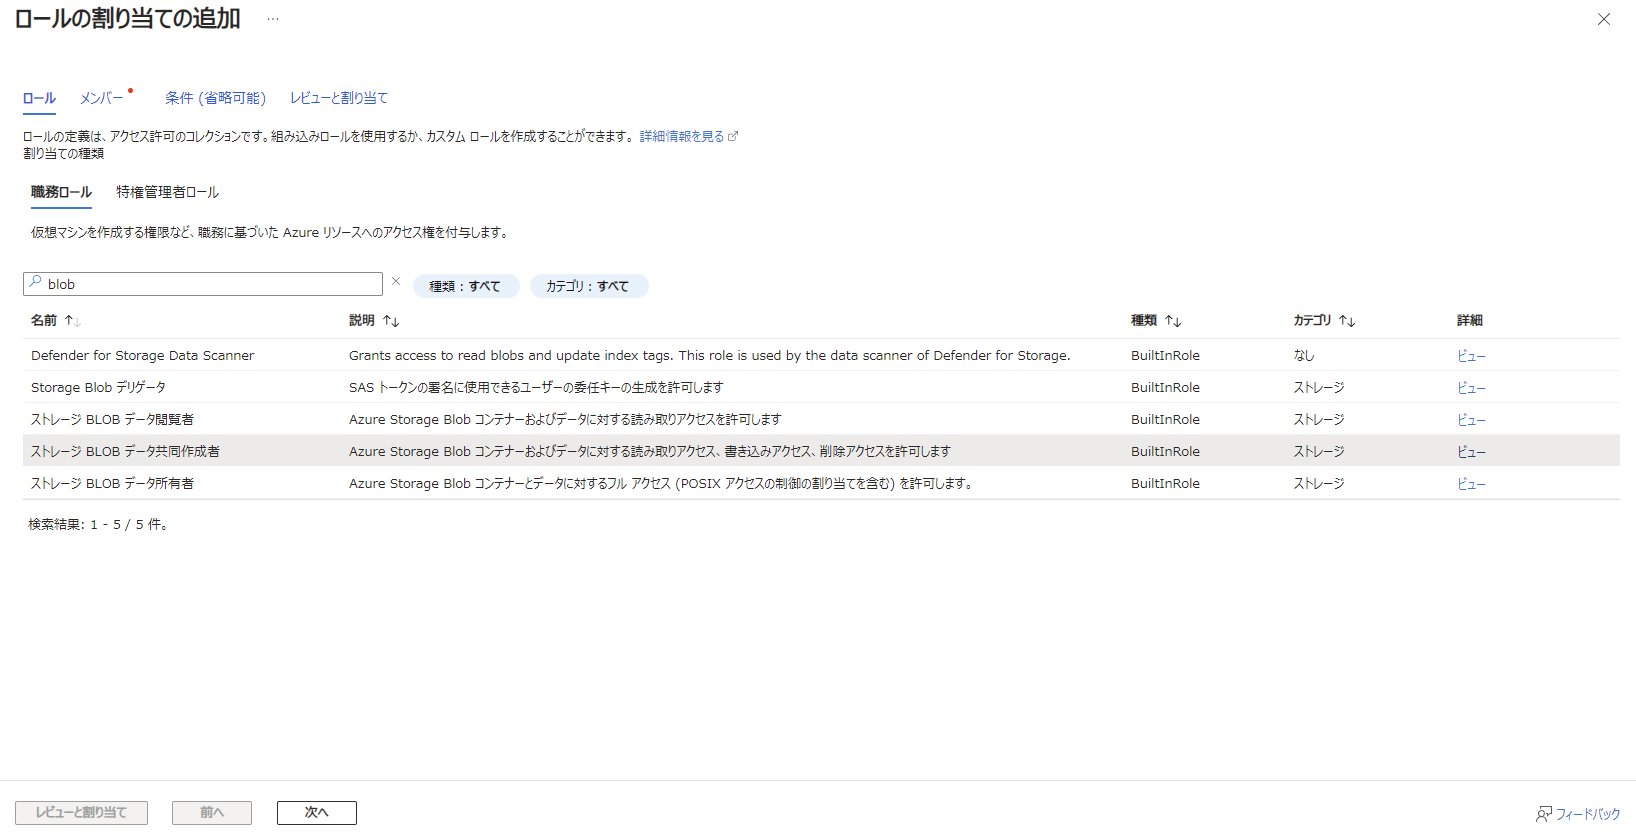
Task: Click the 次へ button
Action: click(x=317, y=813)
